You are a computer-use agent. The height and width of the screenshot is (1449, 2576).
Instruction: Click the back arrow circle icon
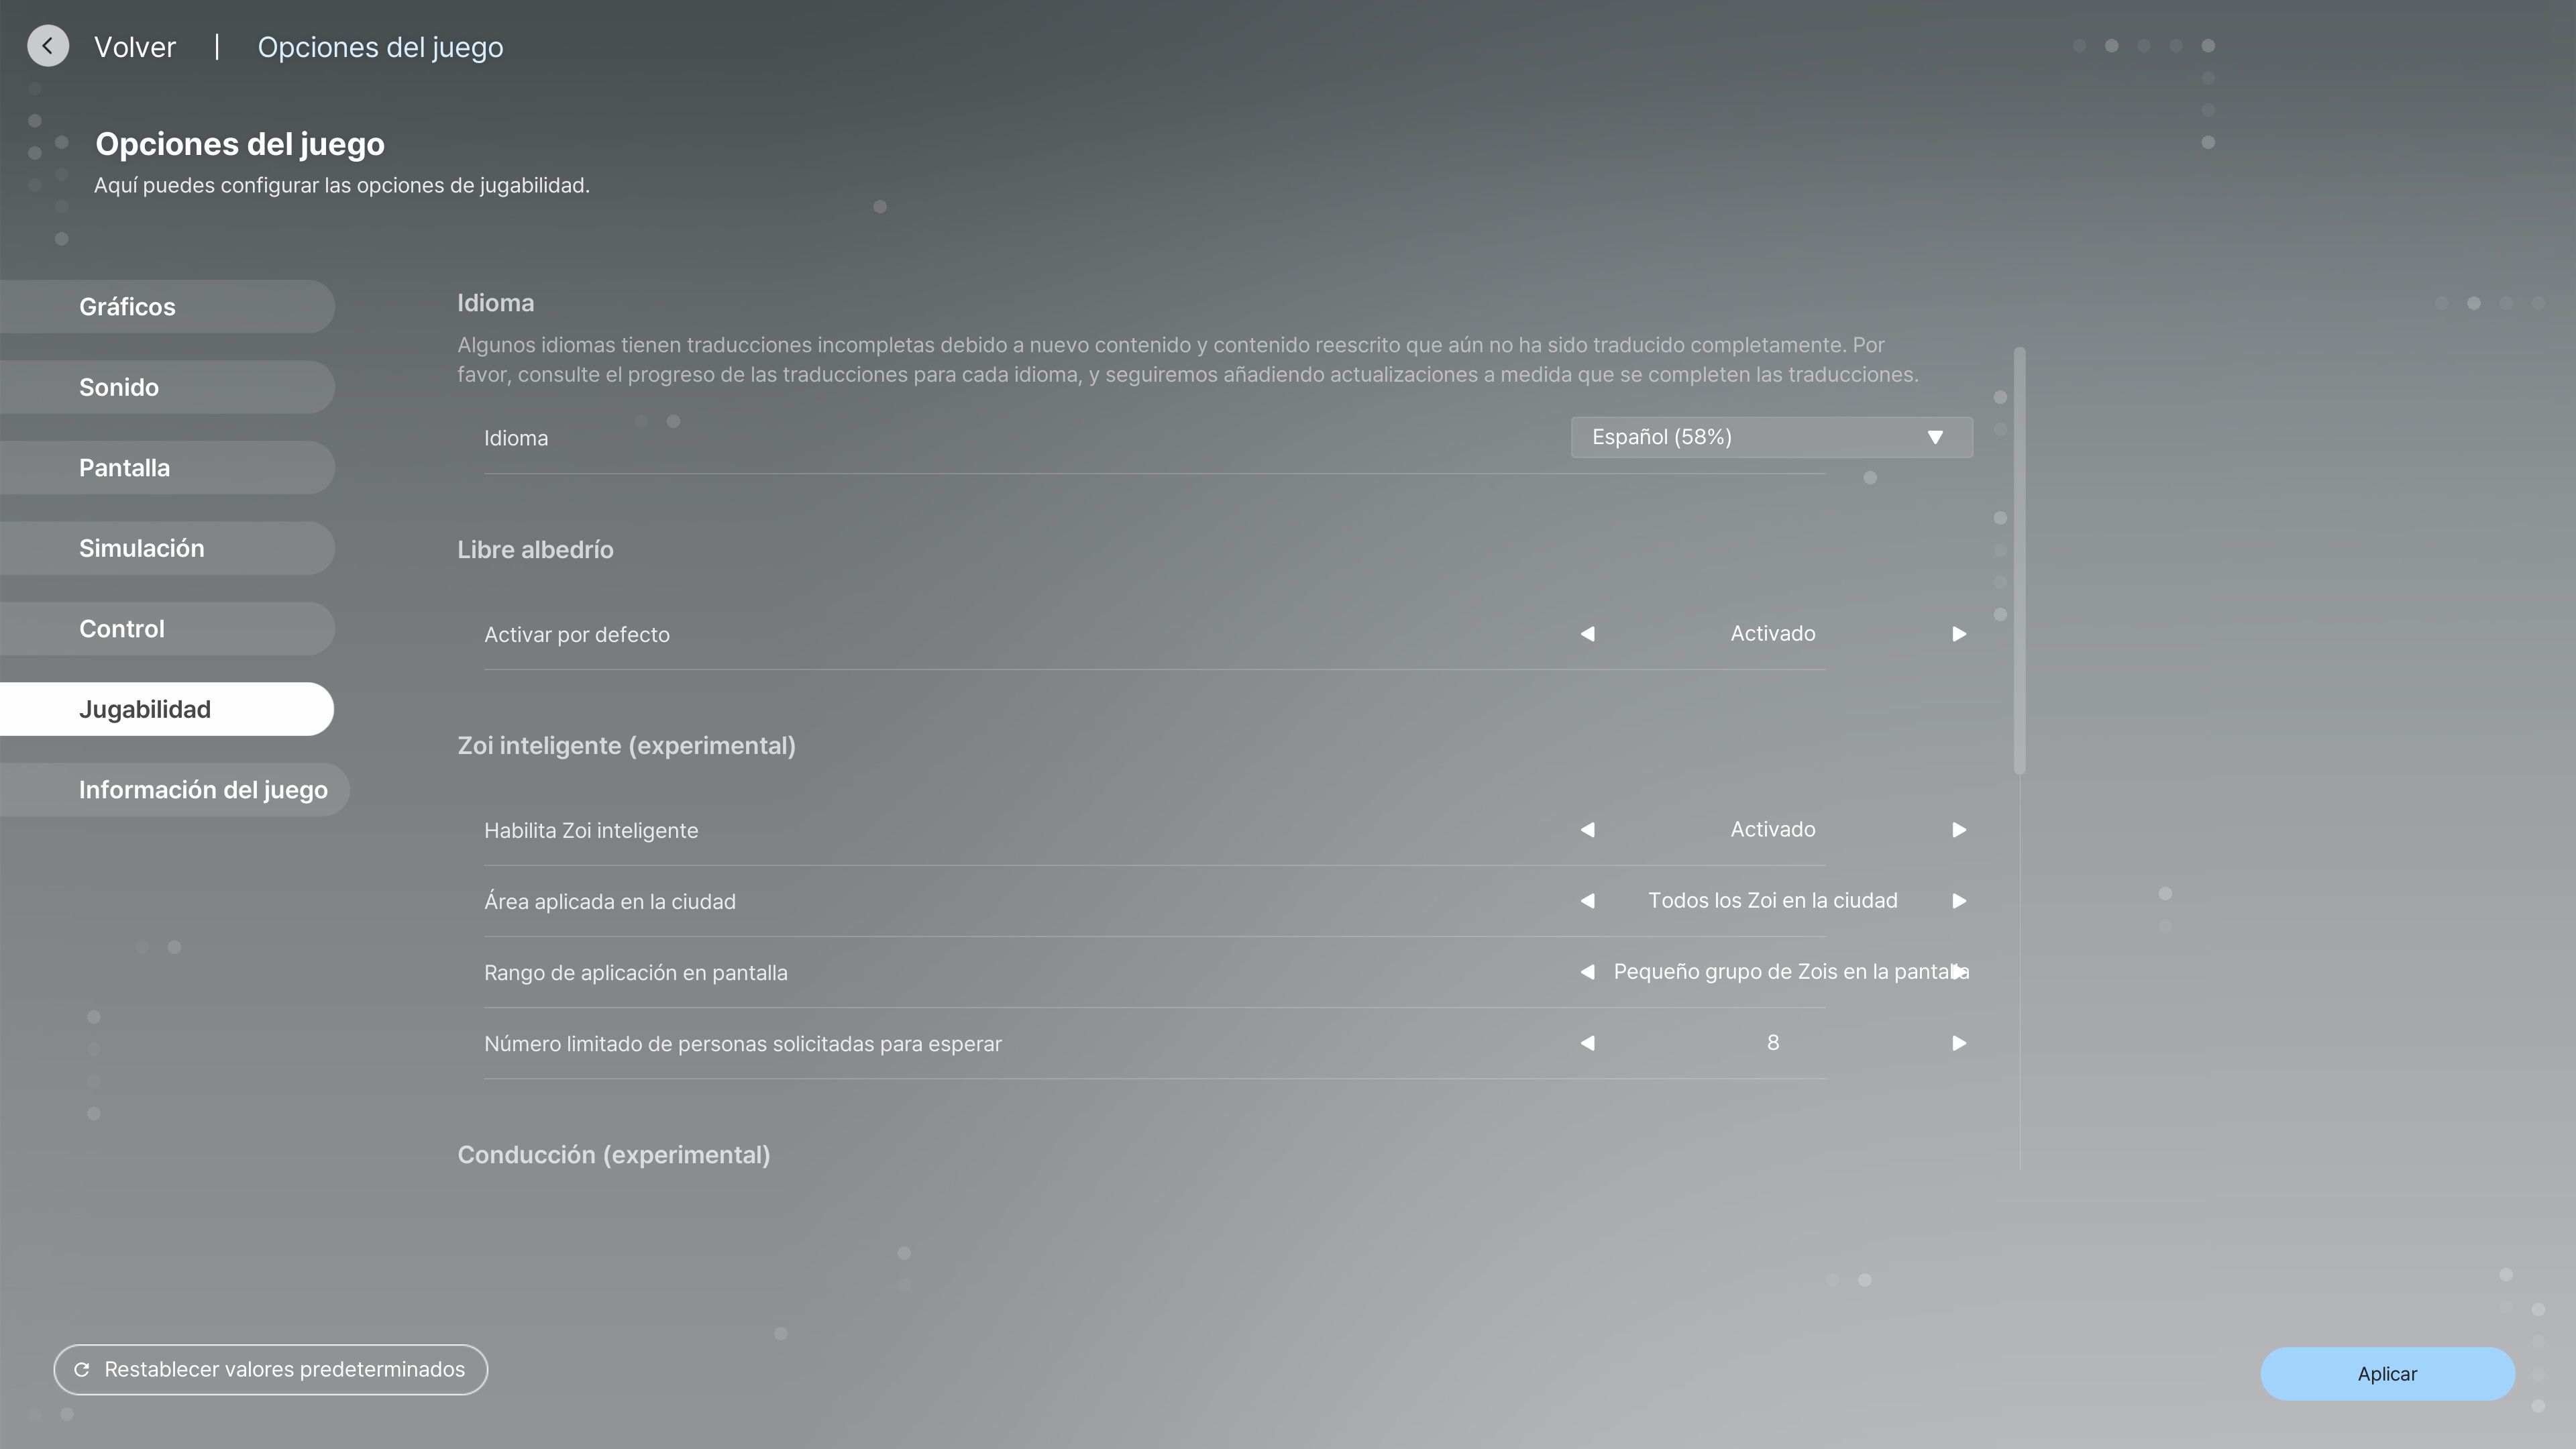(x=48, y=46)
